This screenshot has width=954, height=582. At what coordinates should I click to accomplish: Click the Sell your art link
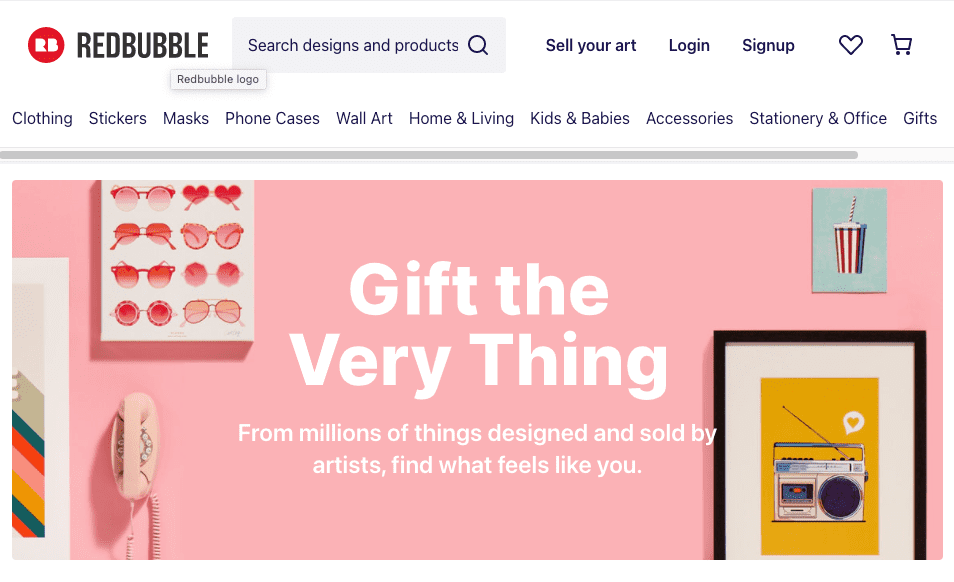click(591, 45)
